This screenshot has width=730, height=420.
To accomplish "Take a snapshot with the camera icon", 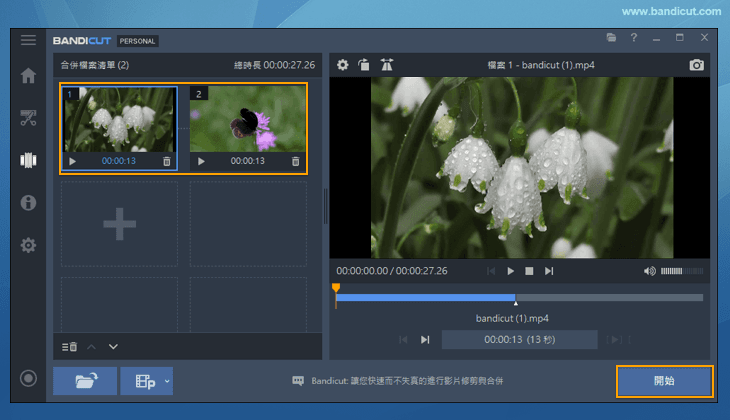I will [696, 65].
